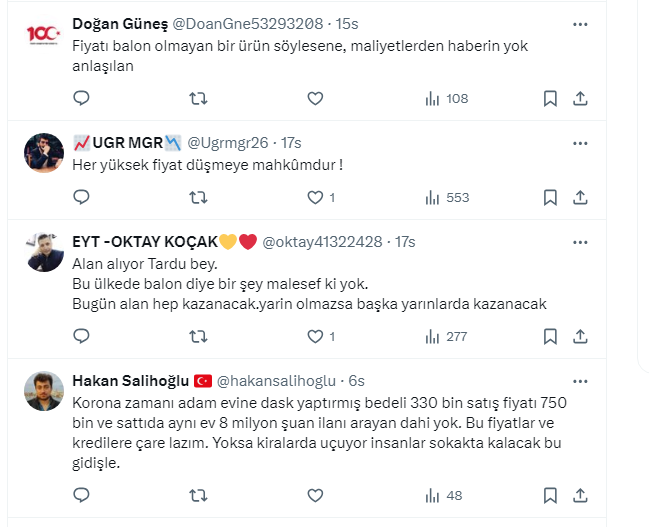Open more options on UGR MGR's tweet

[x=580, y=142]
